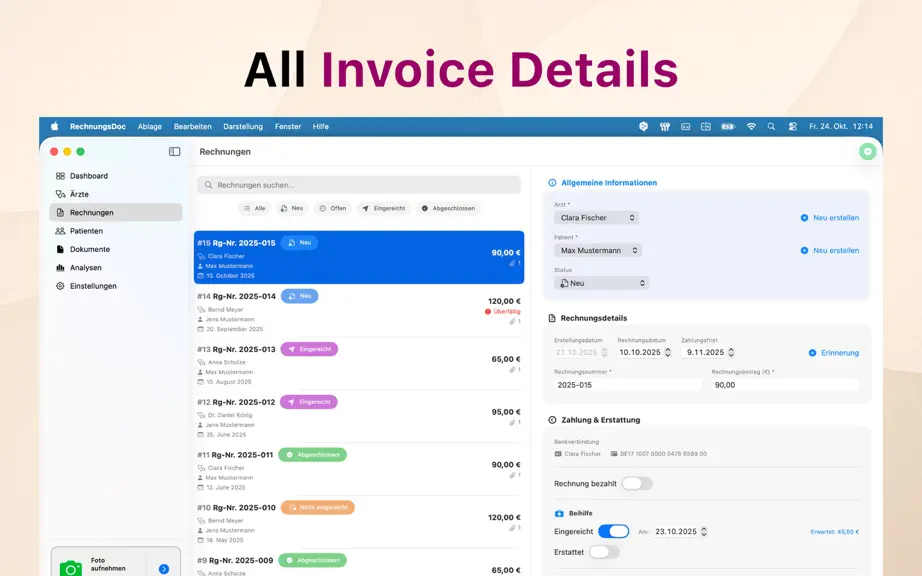Select invoice #13 Rg-Nr. 2025-013
Viewport: 922px width, 576px height.
coord(359,364)
